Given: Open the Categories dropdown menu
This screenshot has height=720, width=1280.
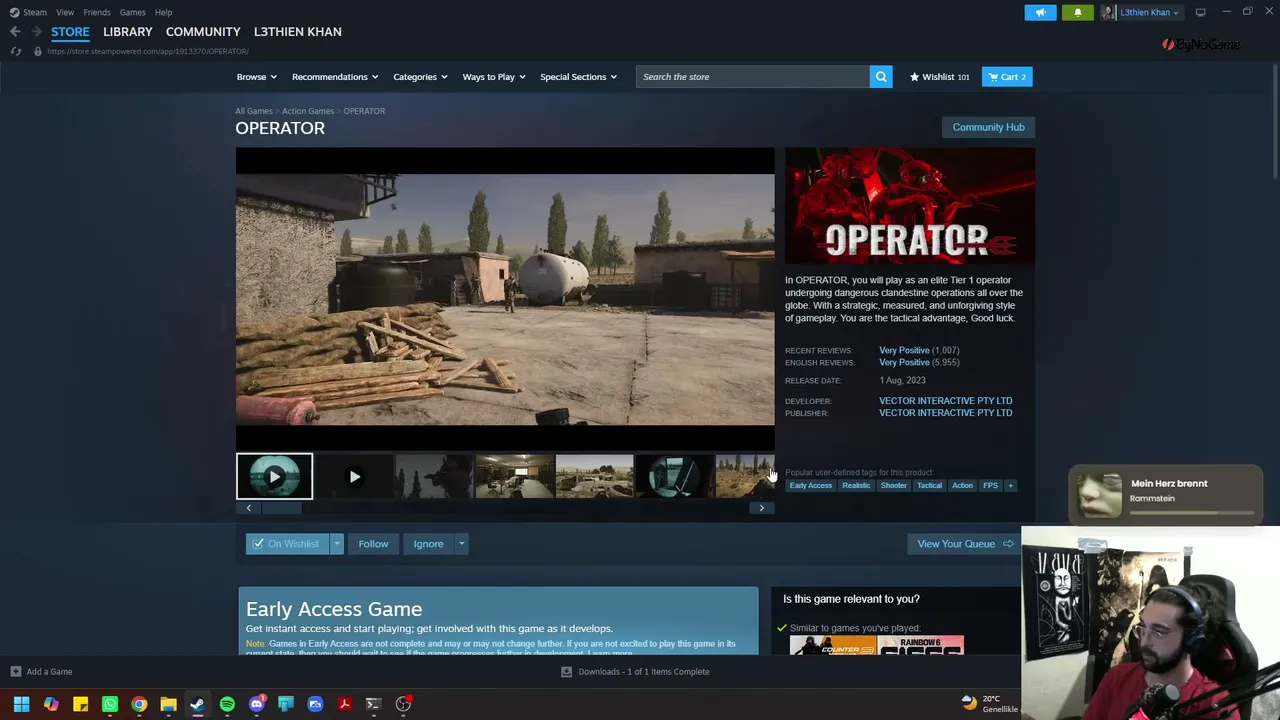Looking at the screenshot, I should [x=420, y=77].
